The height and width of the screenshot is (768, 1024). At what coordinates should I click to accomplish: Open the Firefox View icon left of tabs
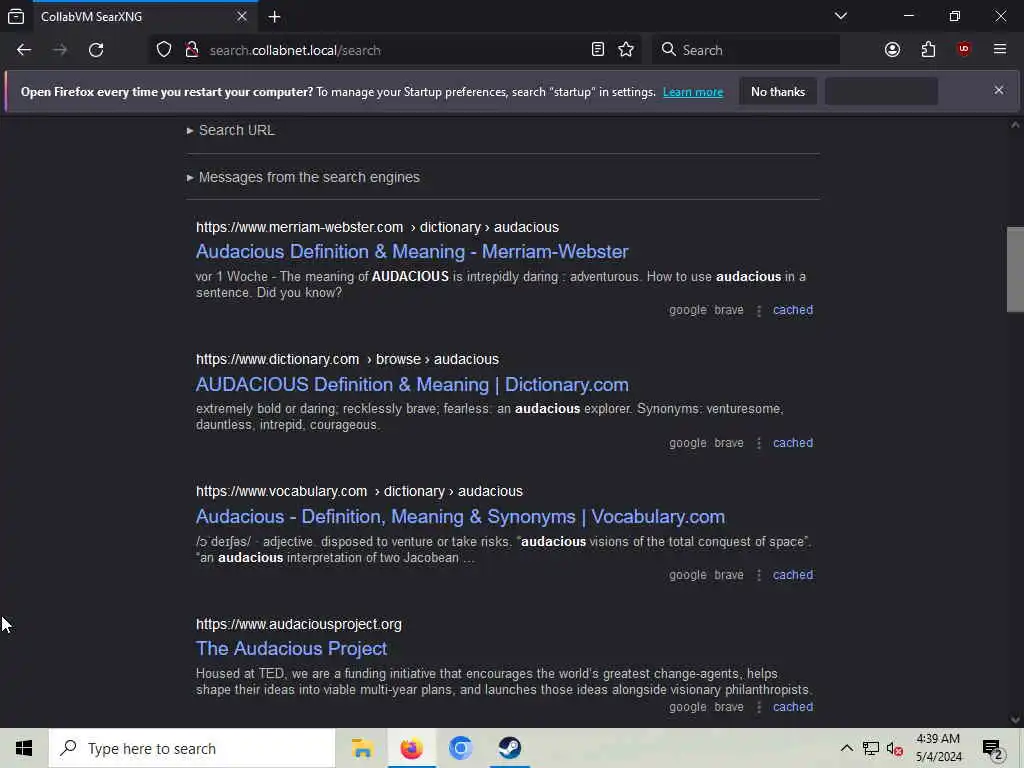16,16
